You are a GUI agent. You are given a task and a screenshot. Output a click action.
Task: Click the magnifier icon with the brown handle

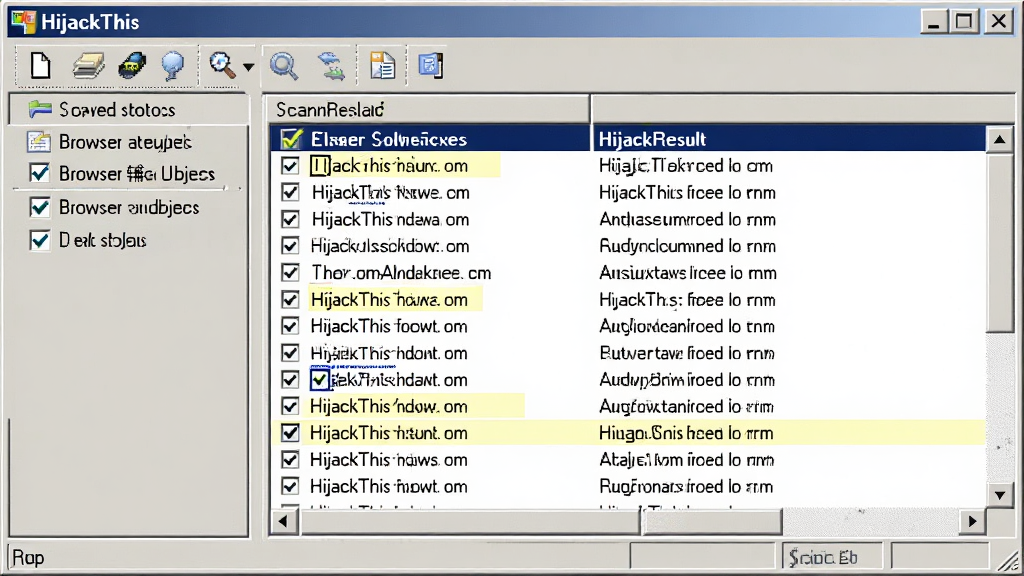222,65
